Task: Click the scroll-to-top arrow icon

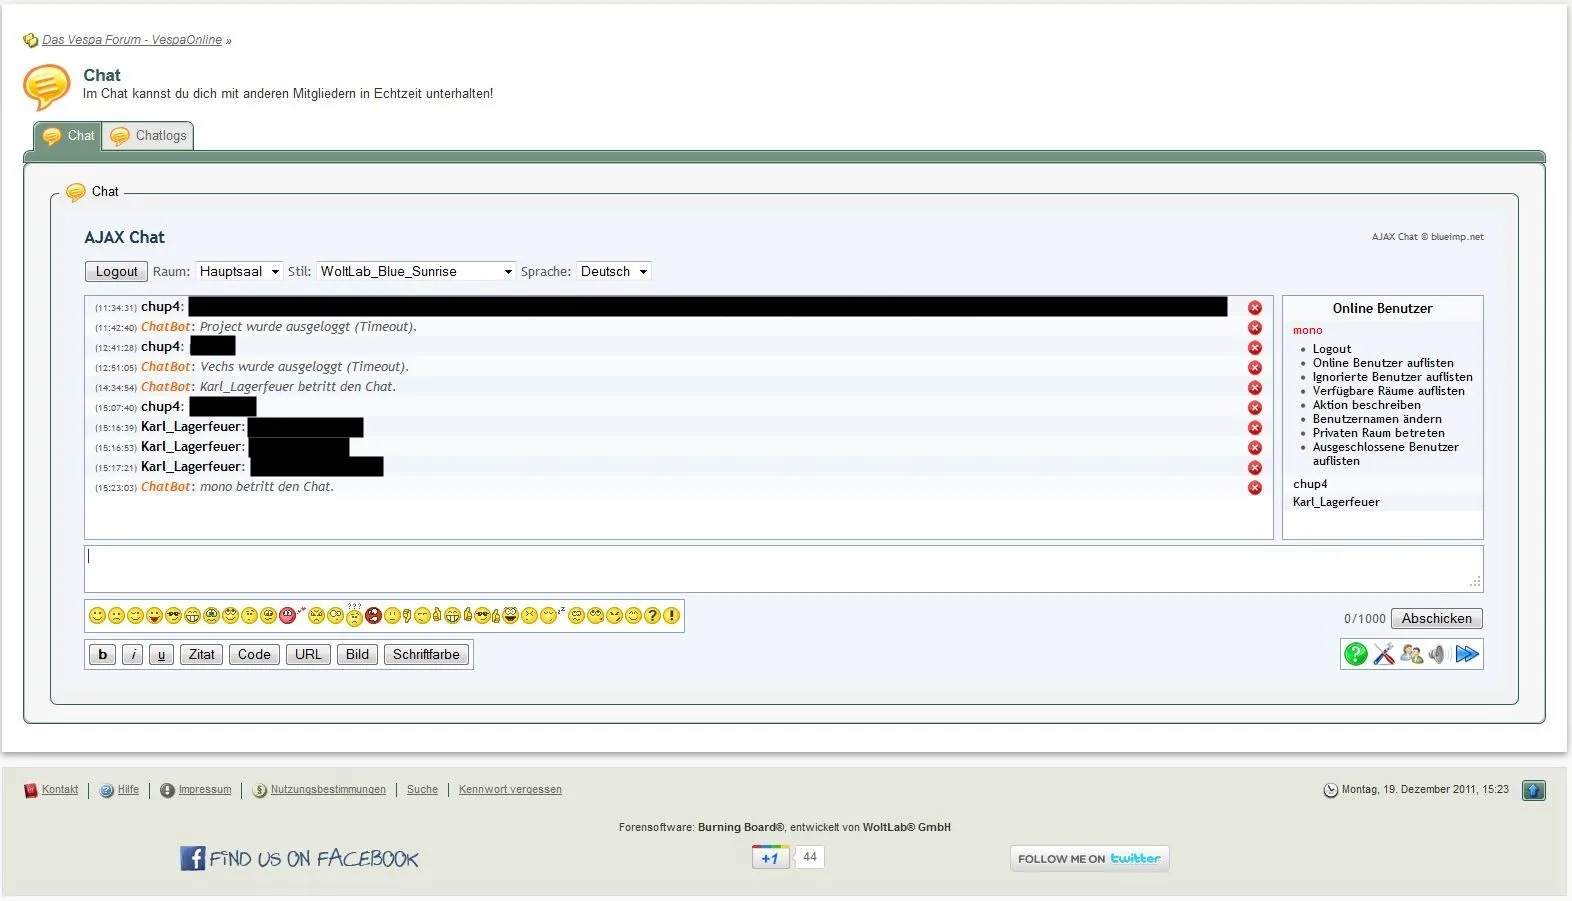Action: coord(1533,791)
